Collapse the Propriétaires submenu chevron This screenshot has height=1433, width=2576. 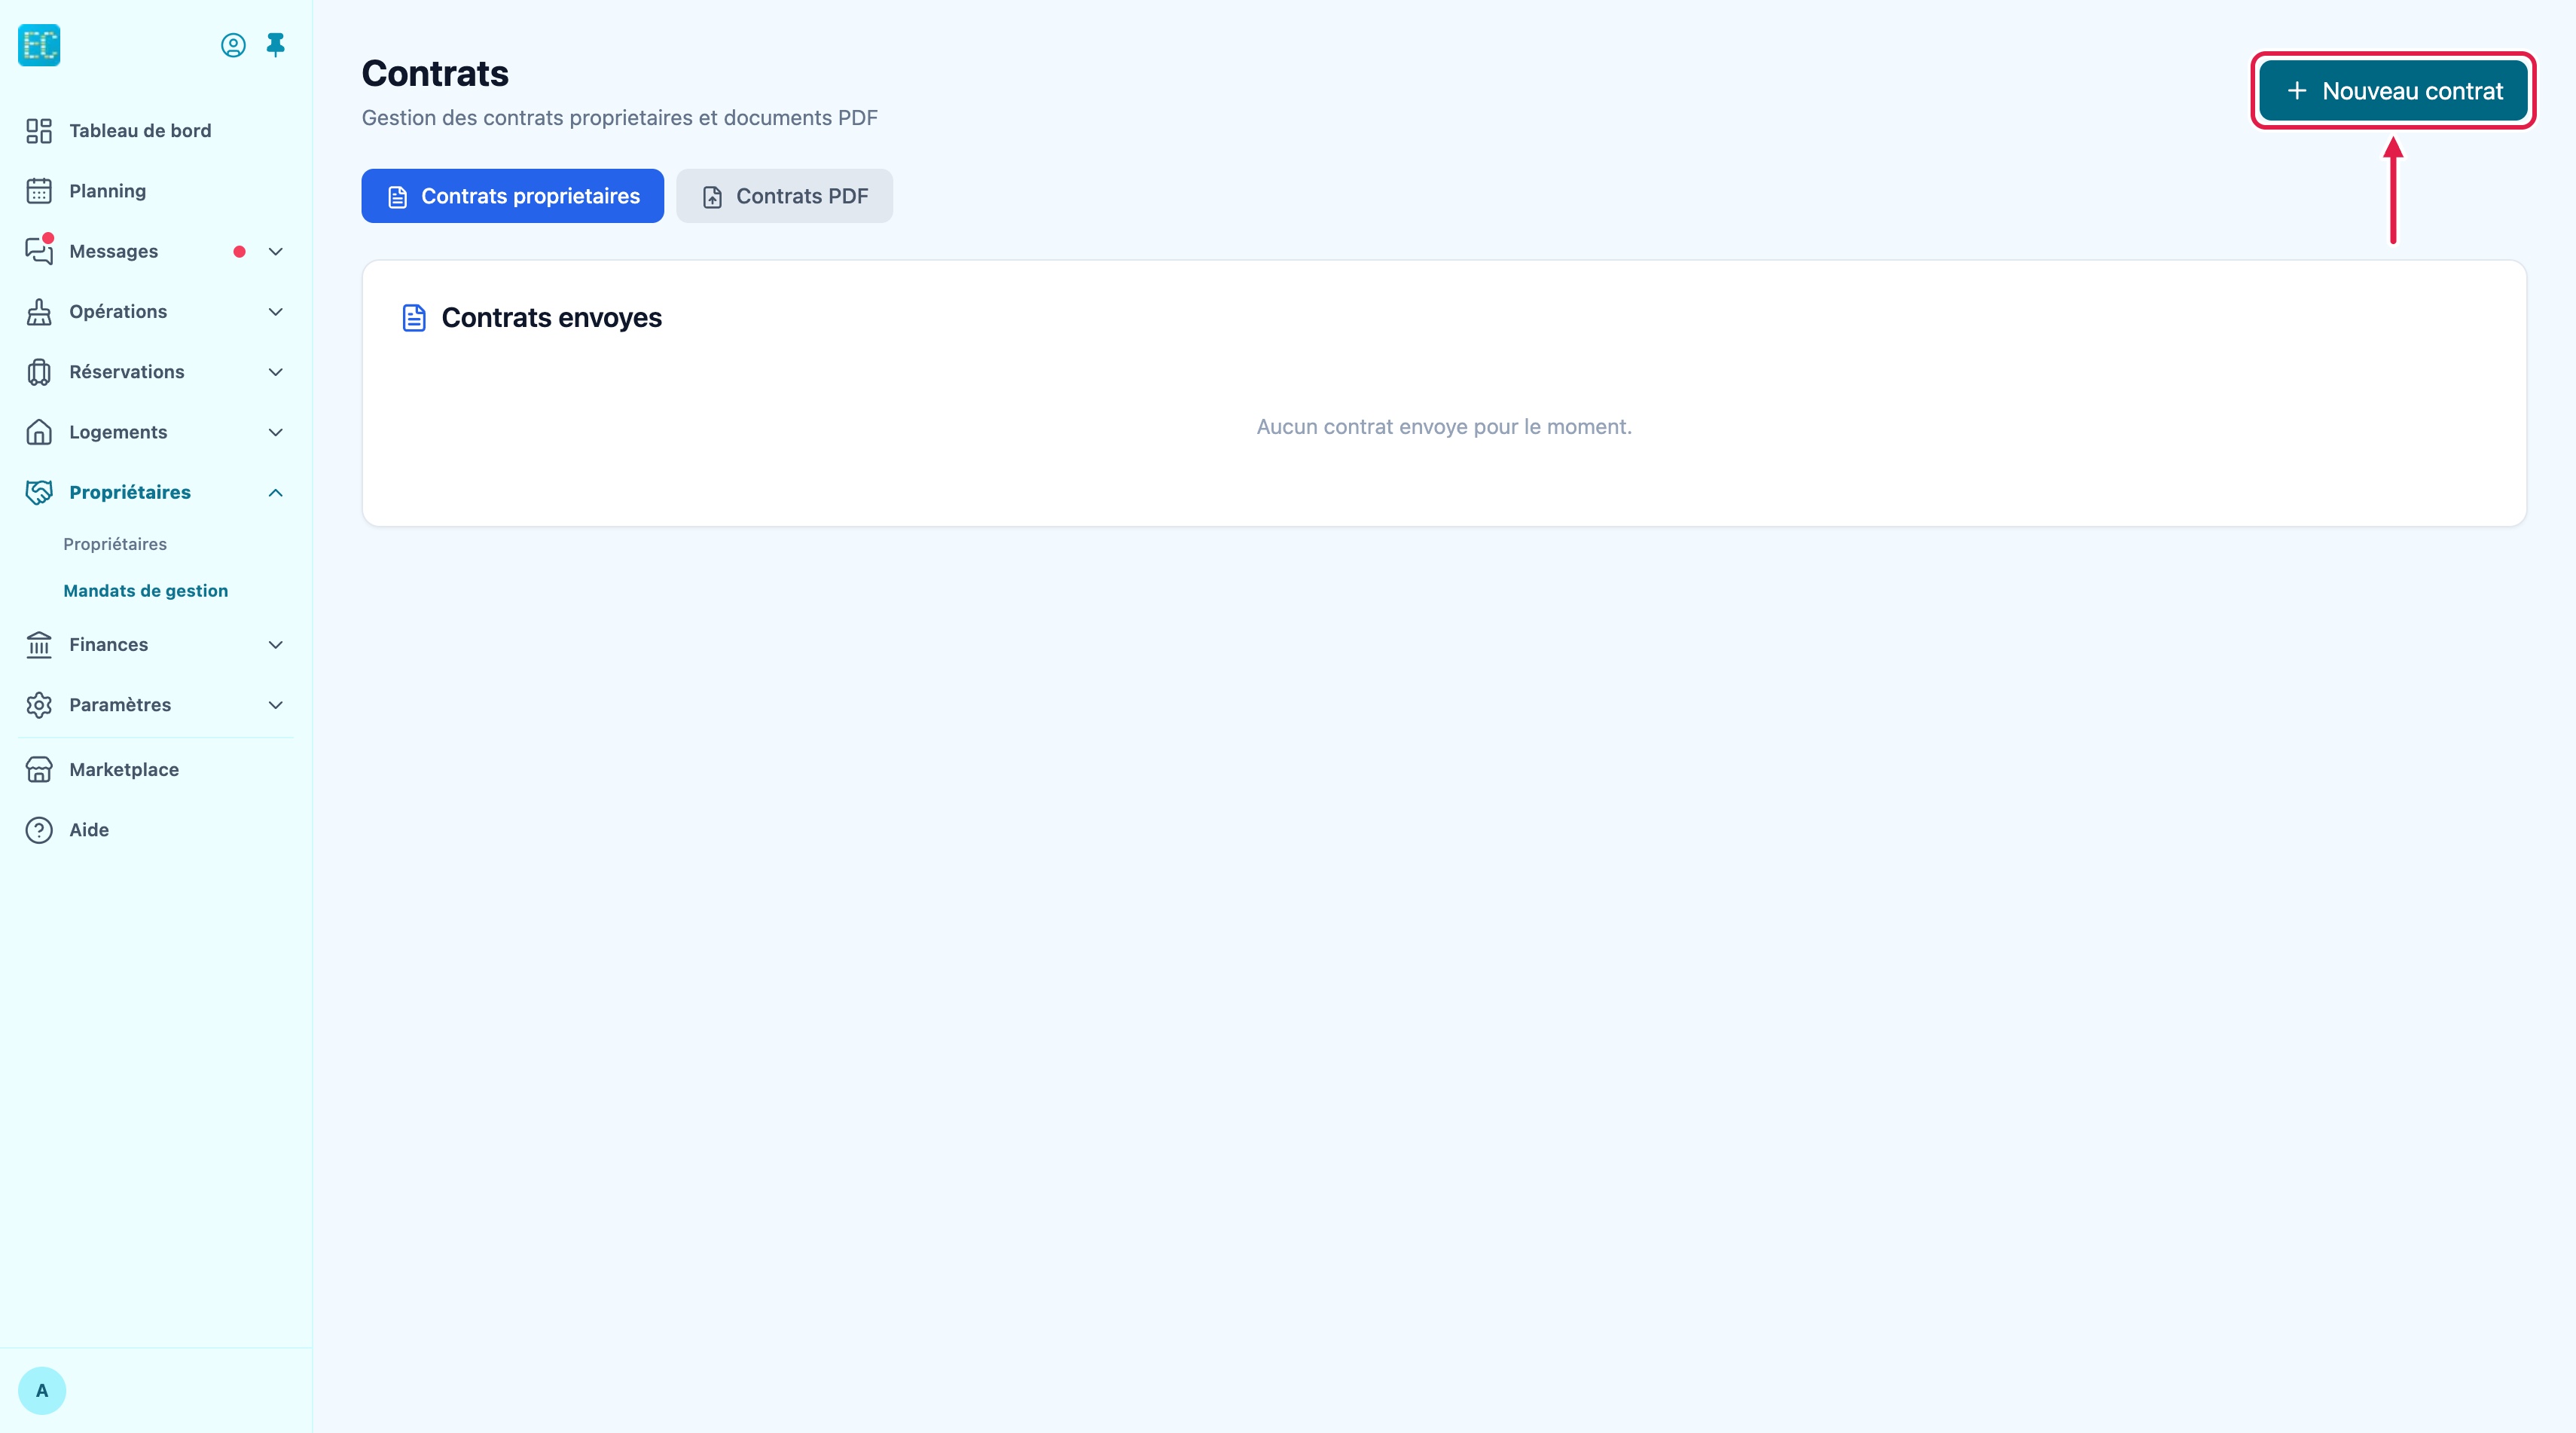point(276,492)
